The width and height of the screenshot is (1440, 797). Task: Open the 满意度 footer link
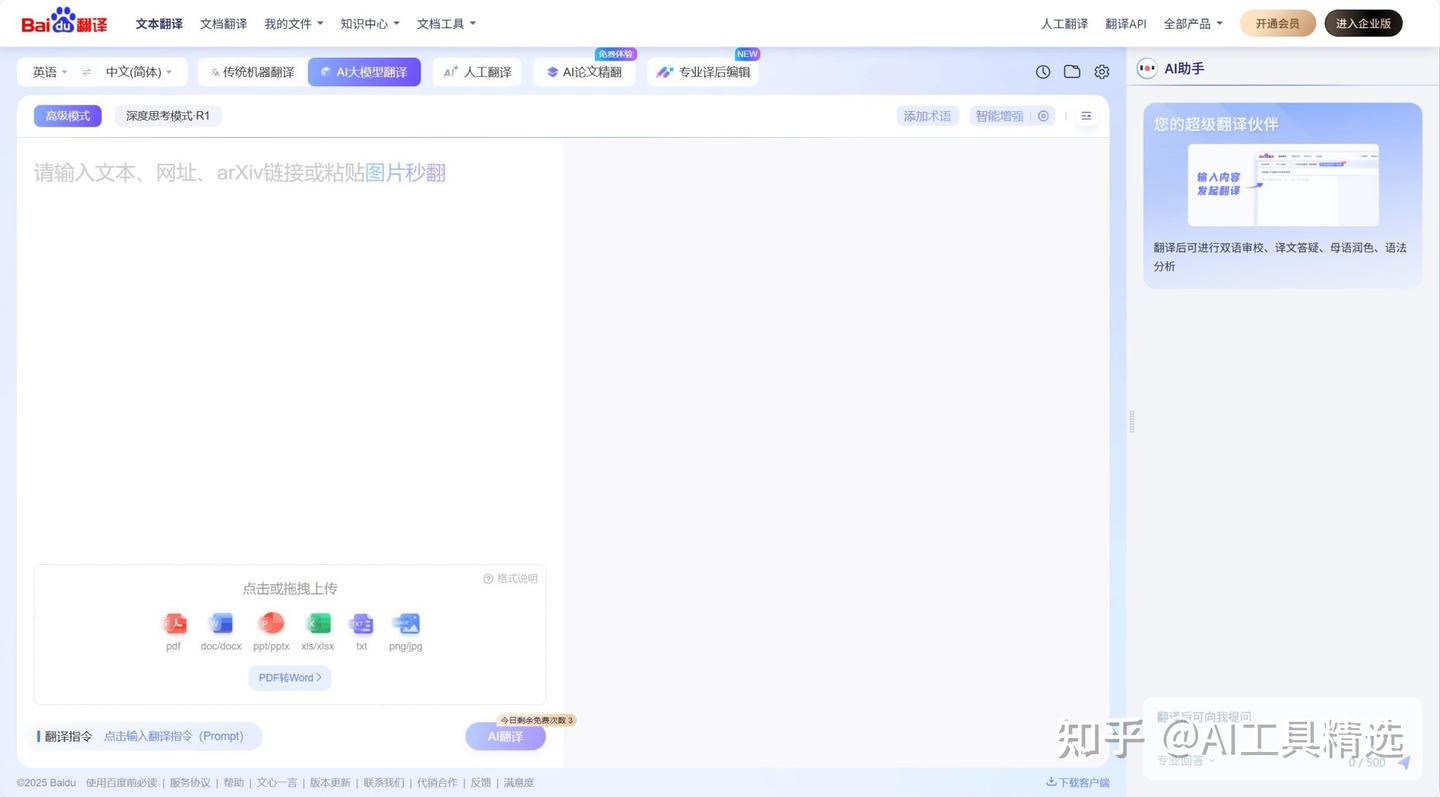click(518, 783)
